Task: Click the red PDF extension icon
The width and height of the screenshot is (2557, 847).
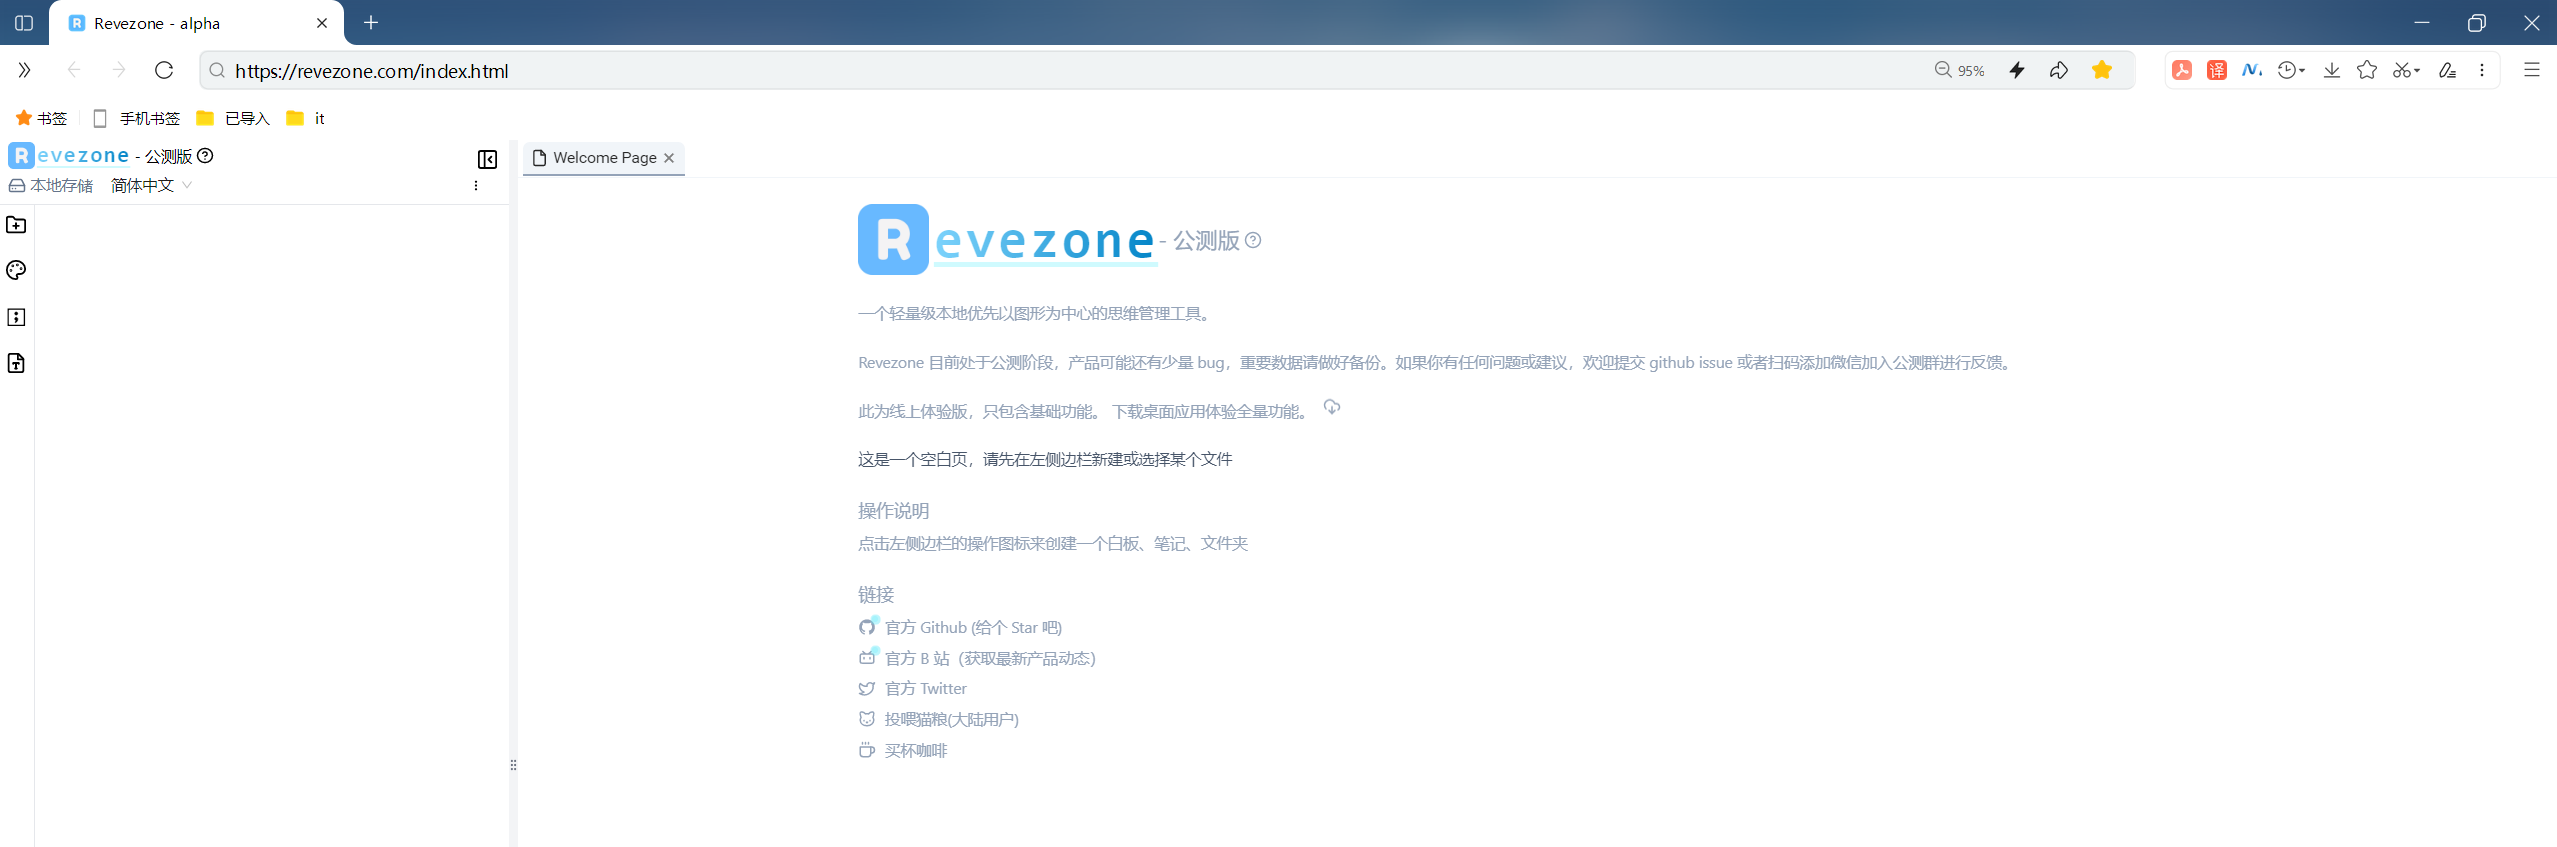Action: click(x=2182, y=70)
